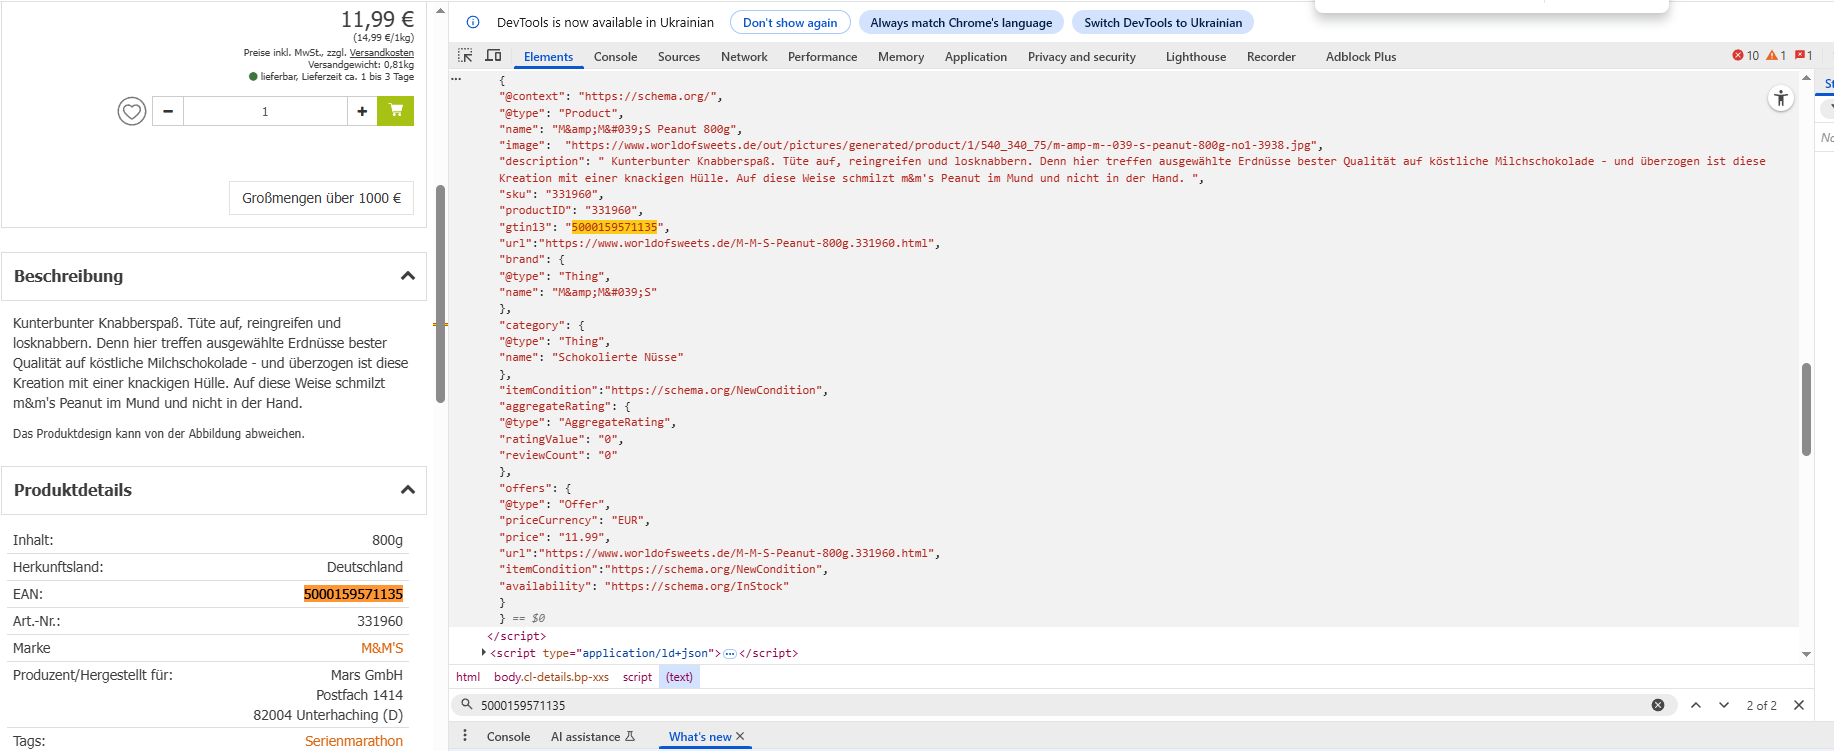
Task: Select the AI assistance drawer tab
Action: [x=592, y=737]
